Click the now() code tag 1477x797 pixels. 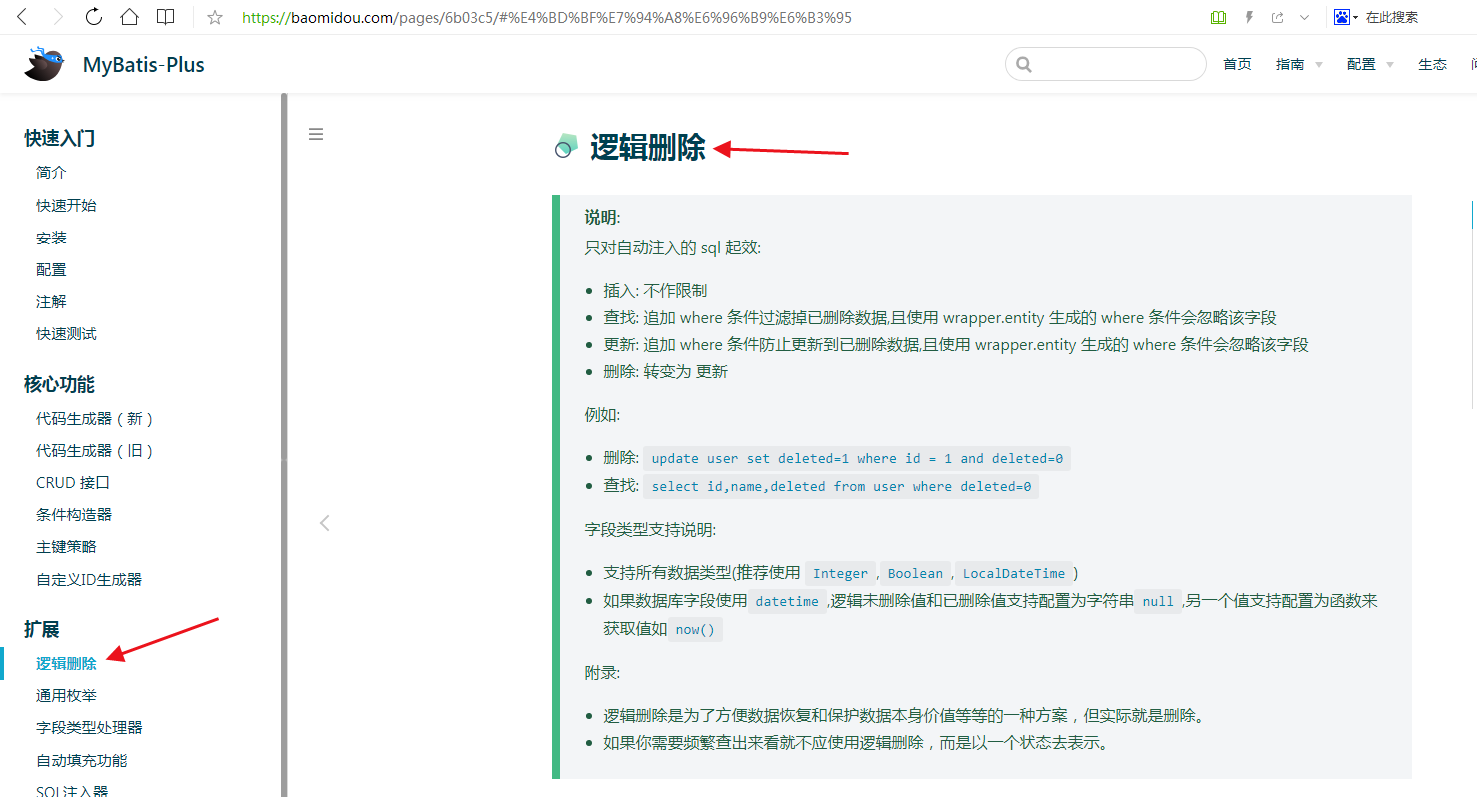(695, 630)
